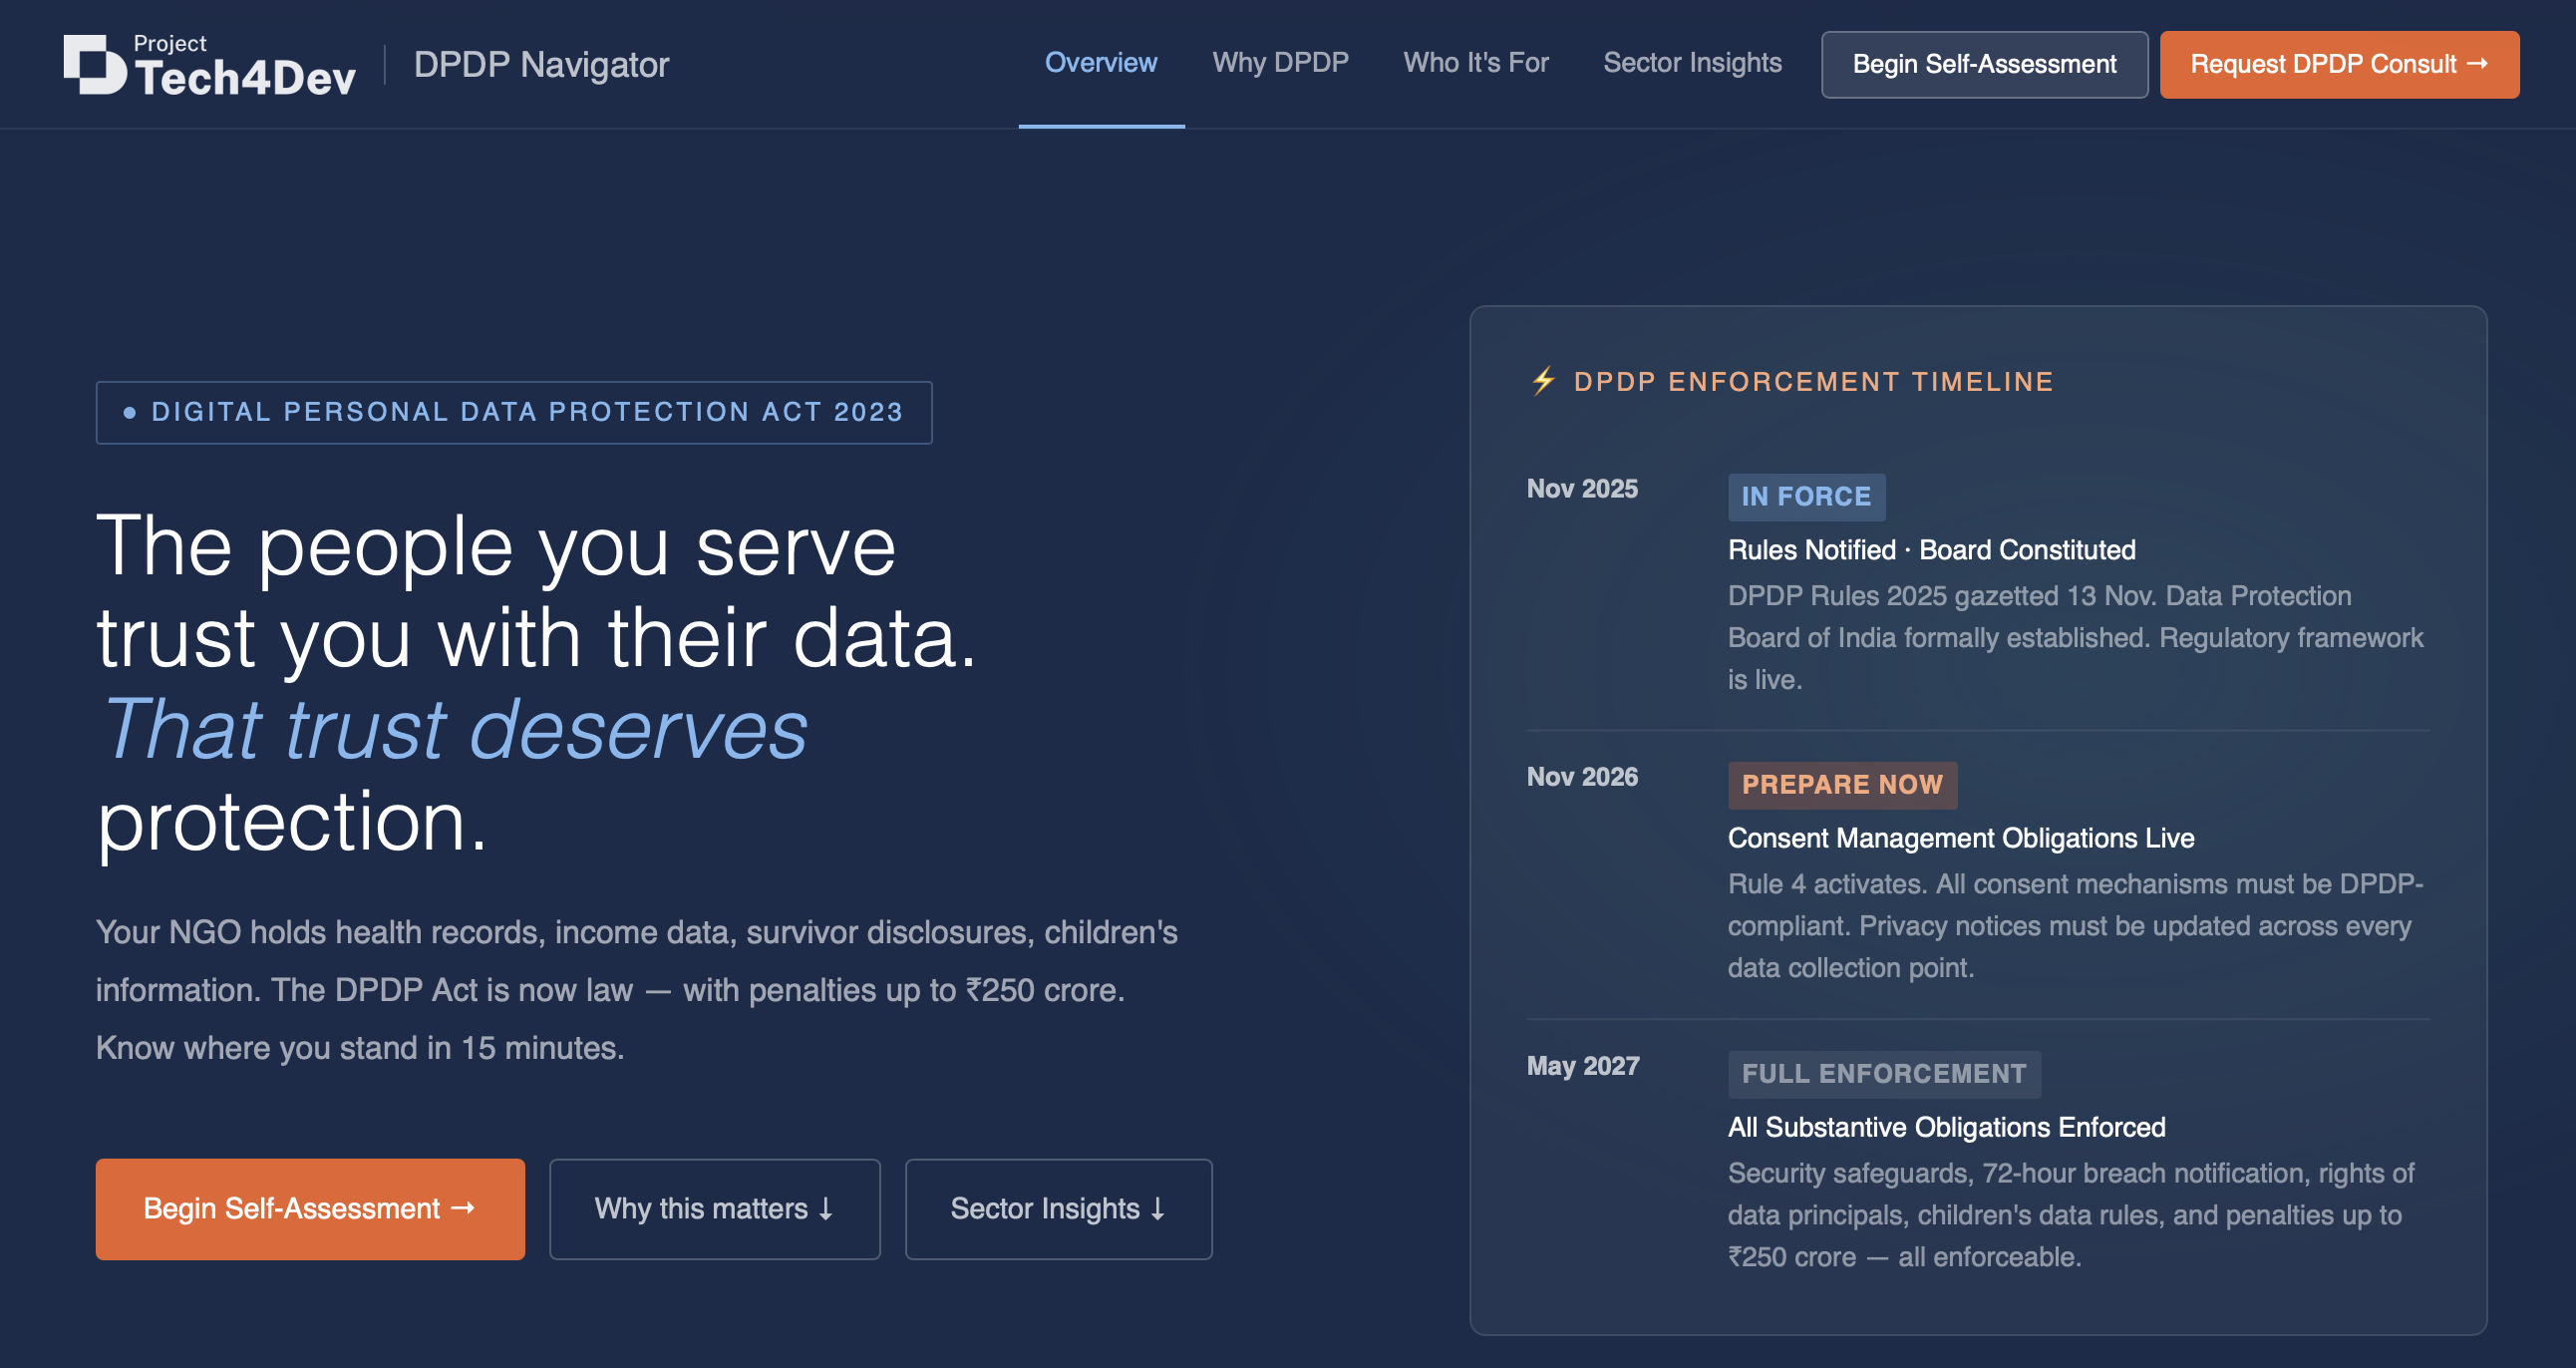Click the DPDP Navigator title text

click(x=541, y=65)
